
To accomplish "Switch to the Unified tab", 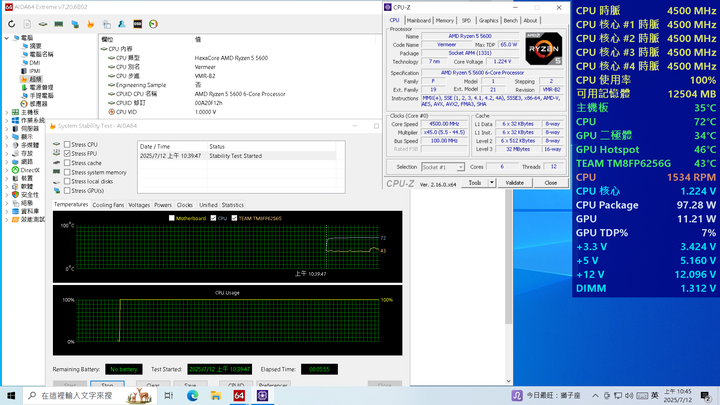I will [208, 205].
